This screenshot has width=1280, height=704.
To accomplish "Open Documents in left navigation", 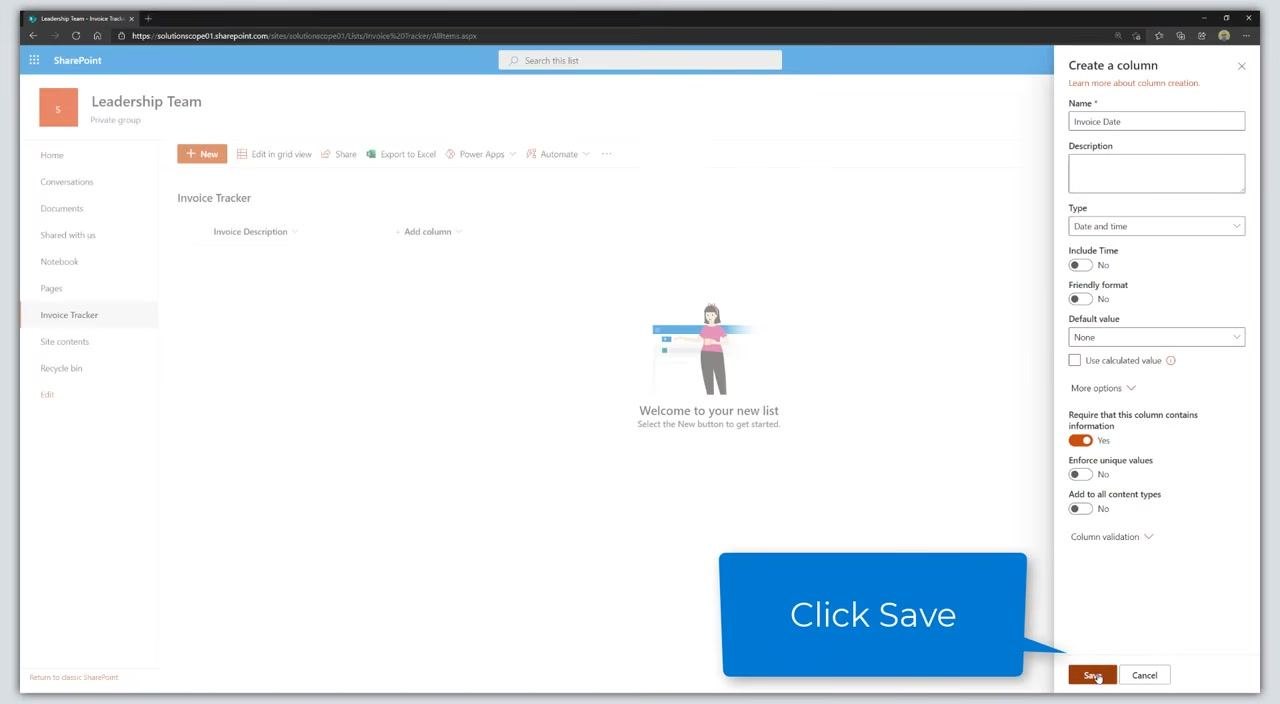I will (62, 208).
